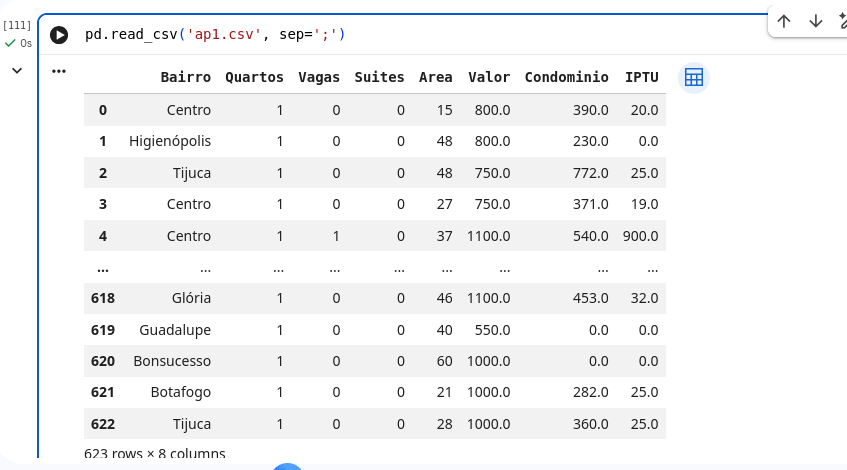Image resolution: width=847 pixels, height=470 pixels.
Task: Click inside the pd.read_csv code line
Action: click(214, 35)
